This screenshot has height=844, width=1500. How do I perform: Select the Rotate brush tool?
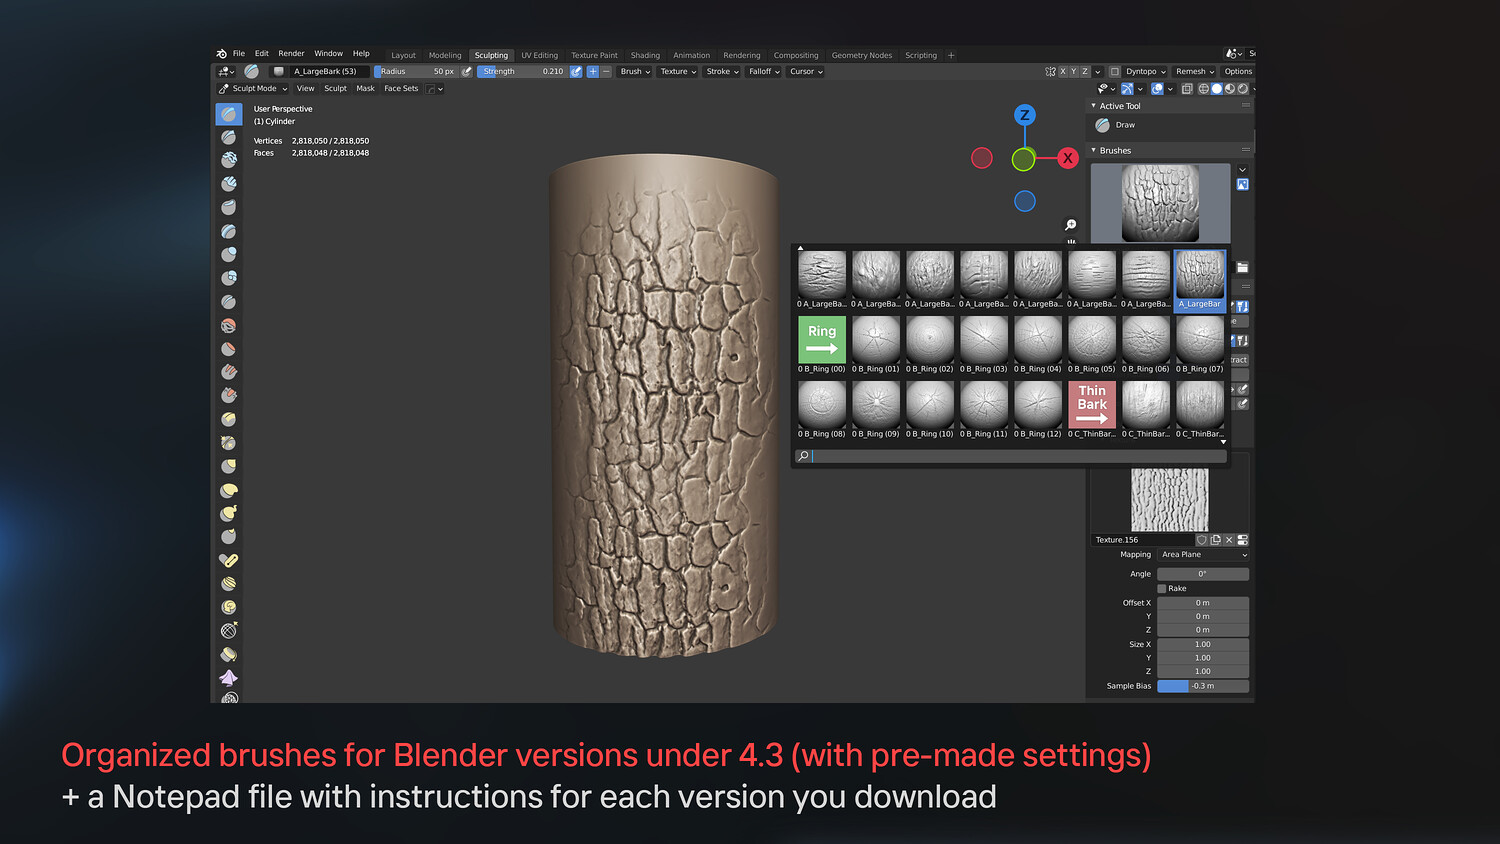point(229,608)
